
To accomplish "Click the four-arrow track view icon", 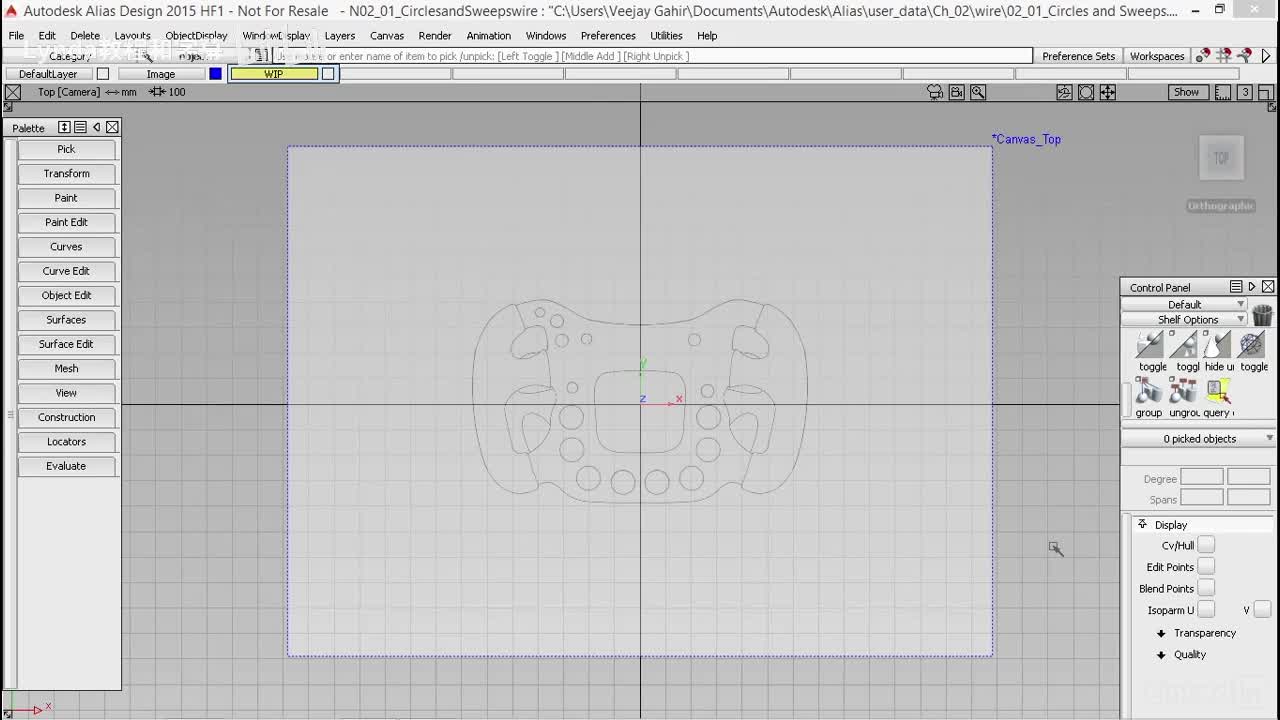I will (x=1108, y=92).
